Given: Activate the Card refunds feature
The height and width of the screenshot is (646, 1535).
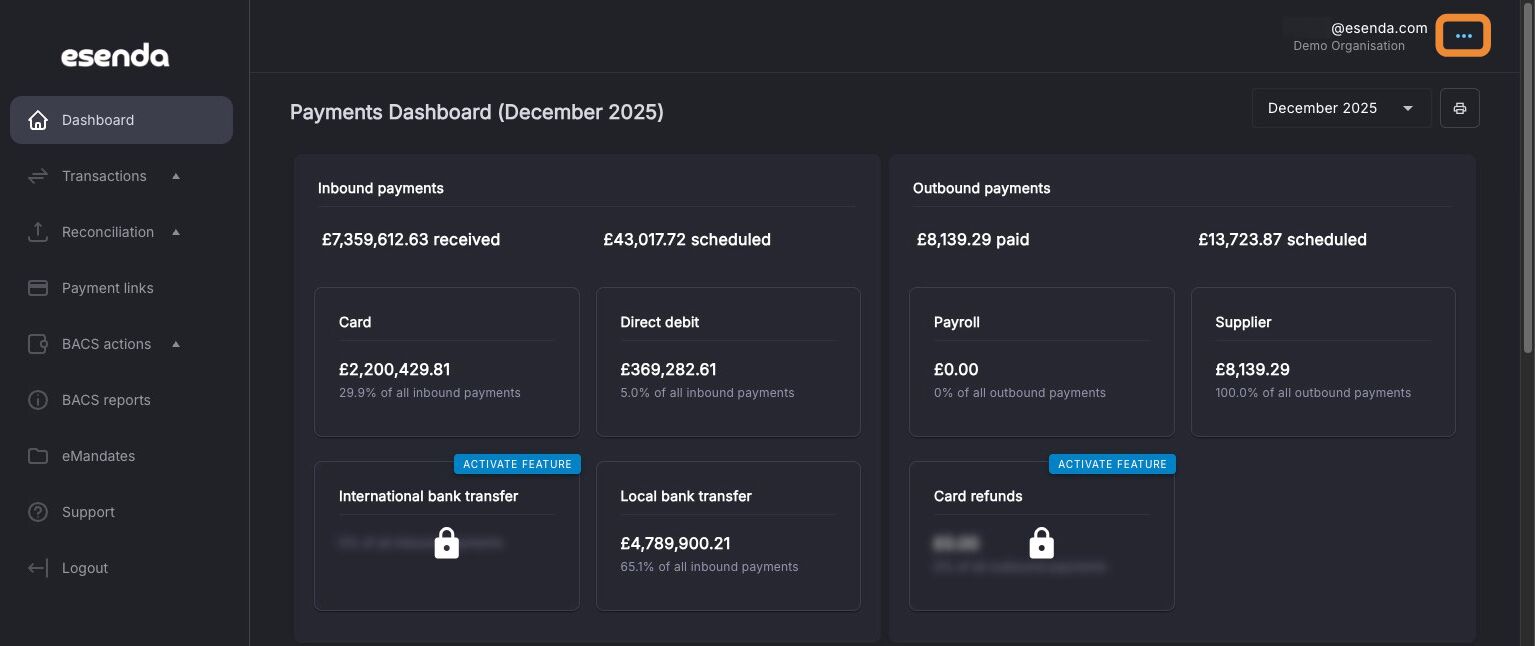Looking at the screenshot, I should point(1112,464).
